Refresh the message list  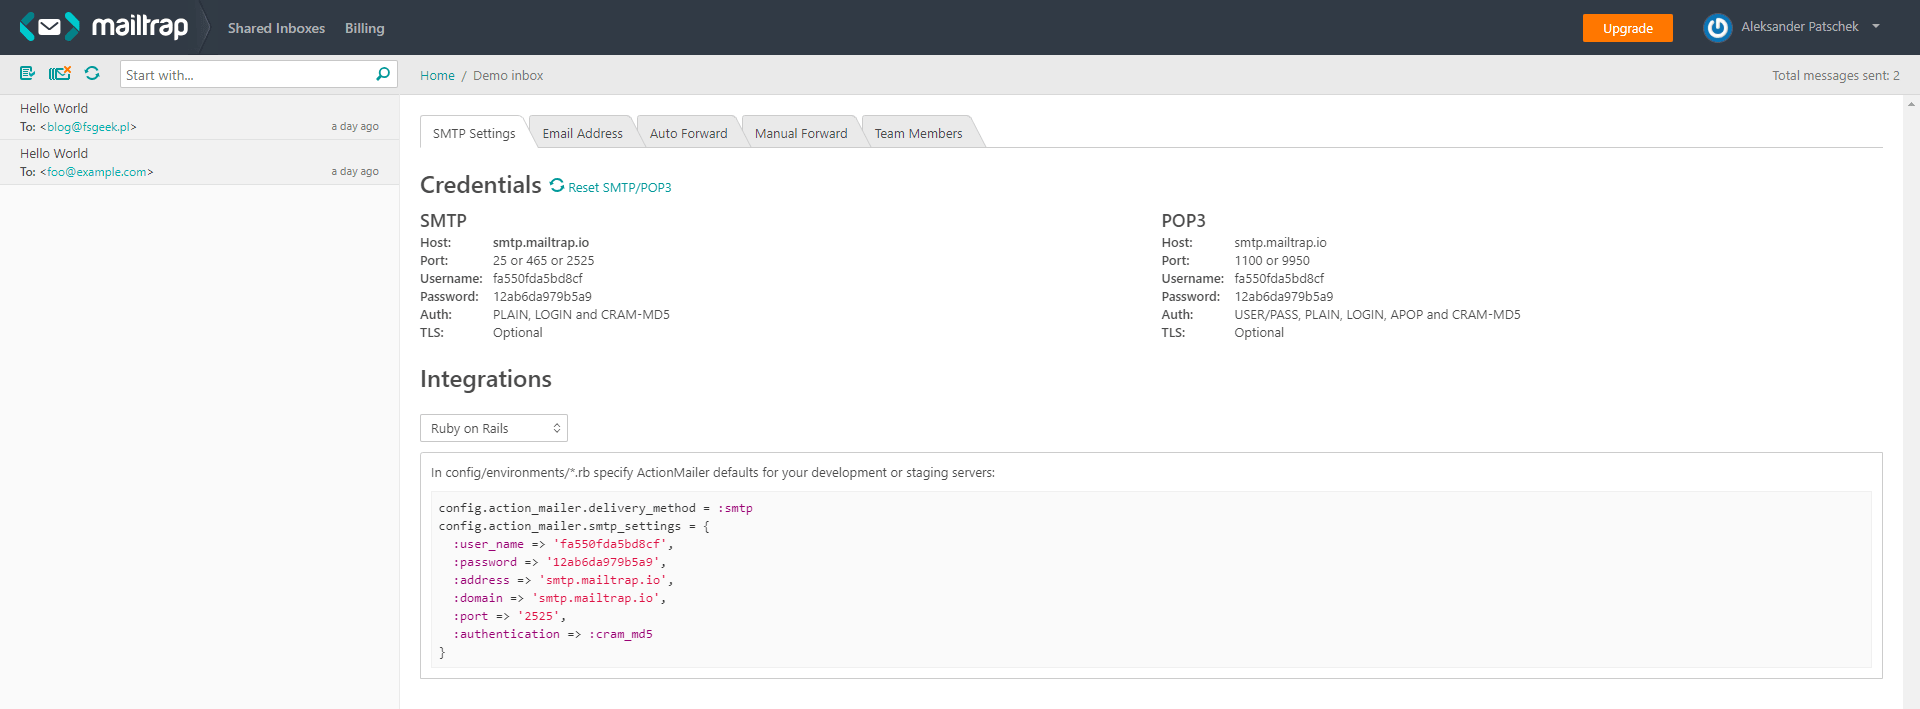coord(92,73)
